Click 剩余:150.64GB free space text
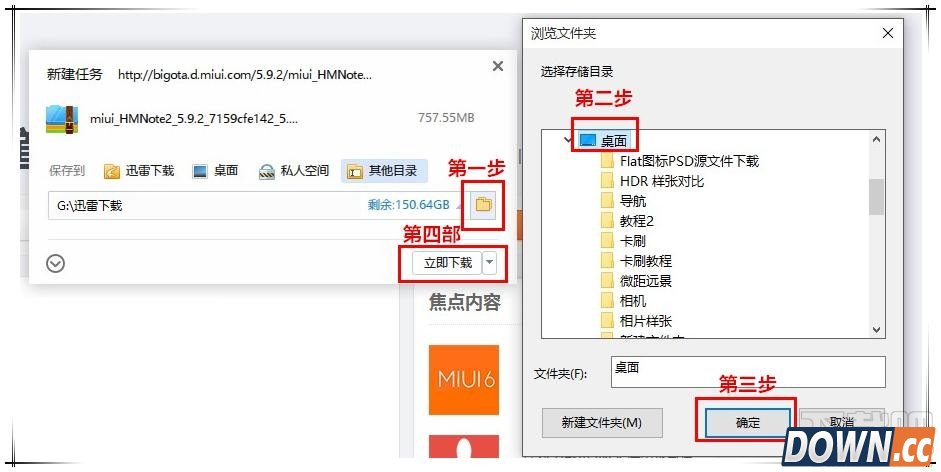The height and width of the screenshot is (472, 941). (x=409, y=205)
